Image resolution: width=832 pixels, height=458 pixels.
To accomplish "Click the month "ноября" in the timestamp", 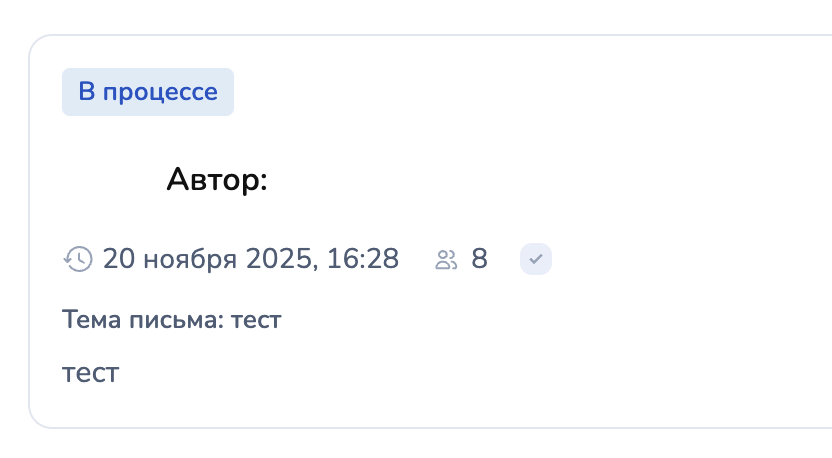I will 190,260.
